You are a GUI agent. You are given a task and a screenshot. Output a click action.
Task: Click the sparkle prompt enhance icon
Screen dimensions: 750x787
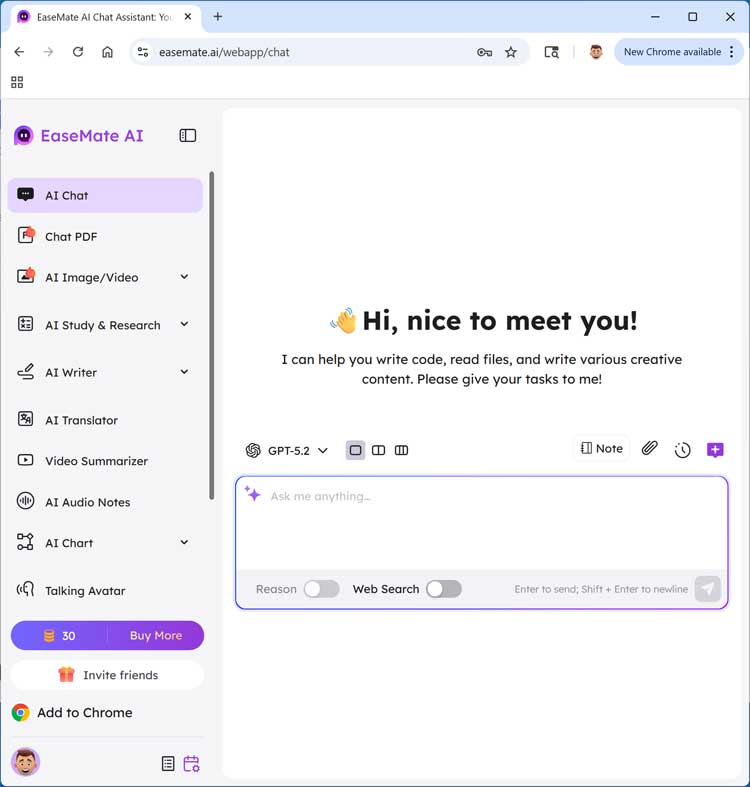tap(253, 494)
